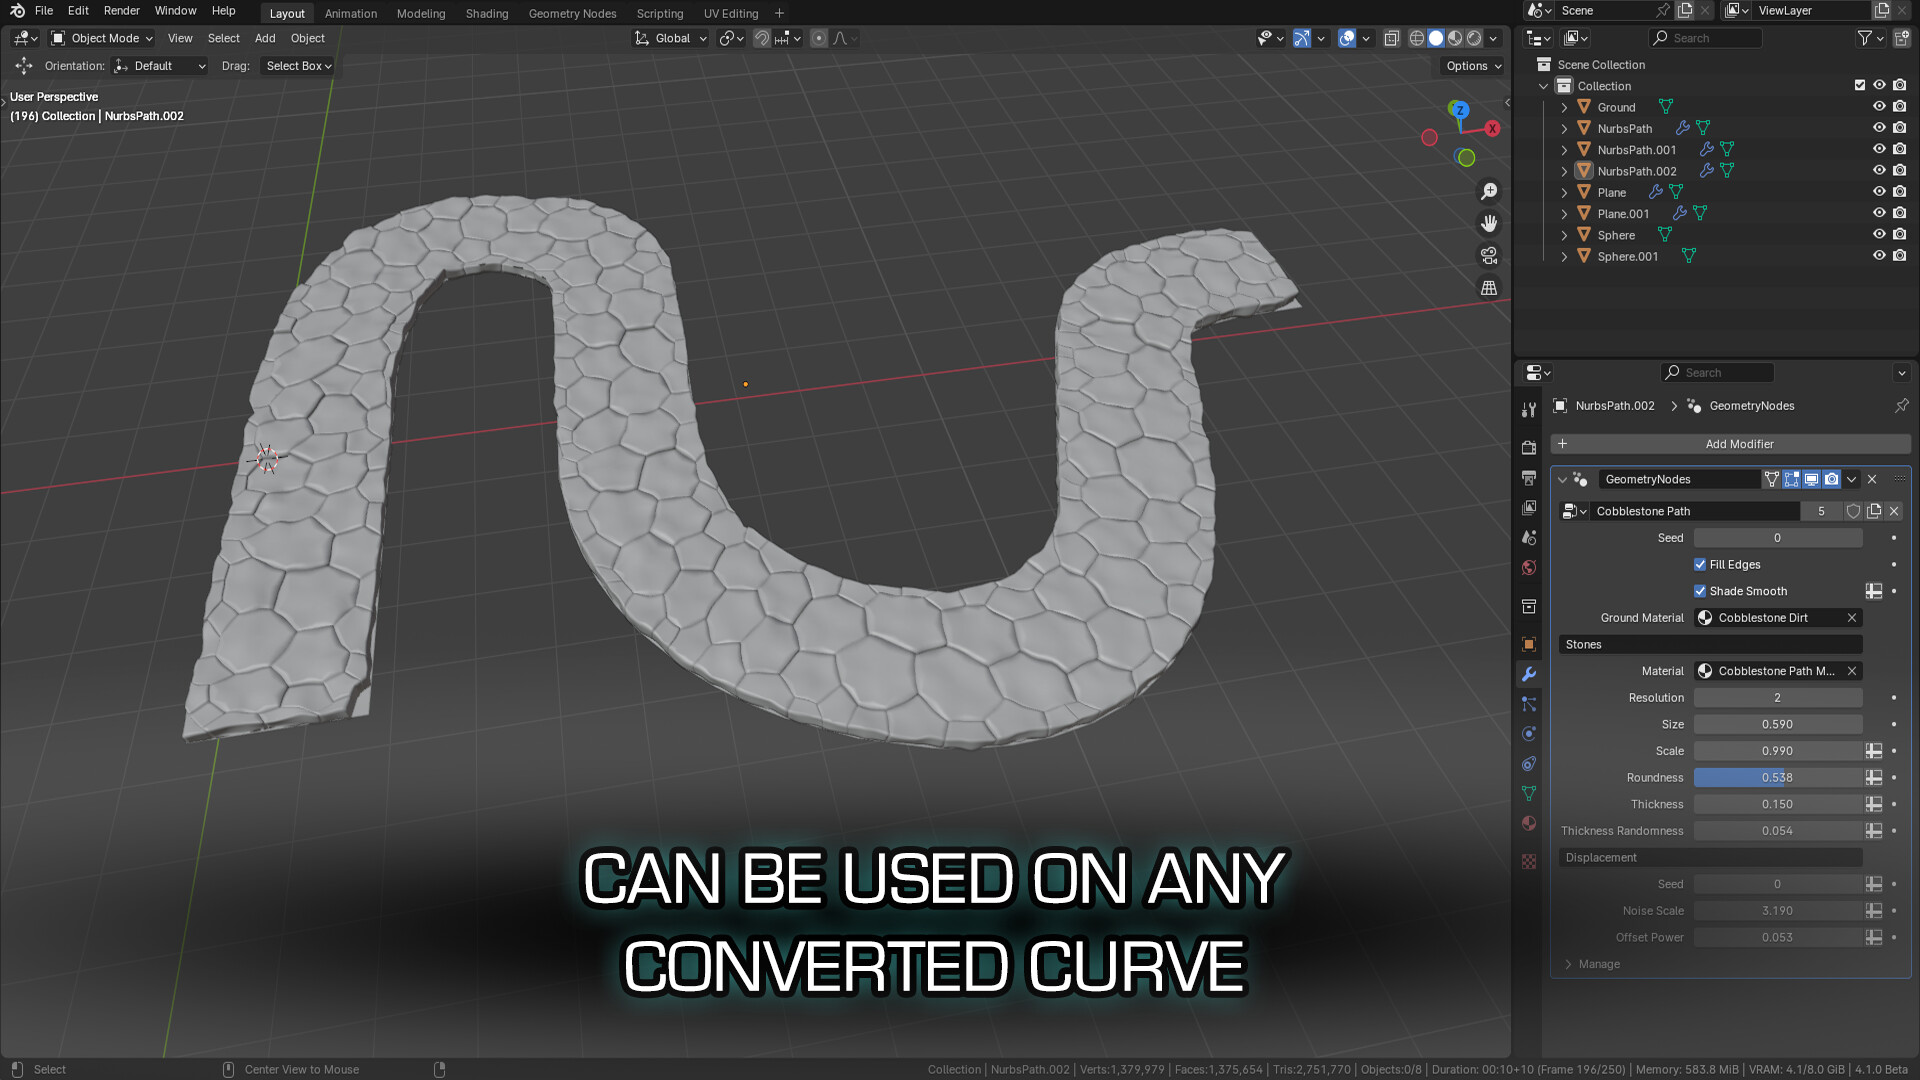Screen dimensions: 1920x1080
Task: Uncheck the Fill Edges checkbox
Action: 1700,564
